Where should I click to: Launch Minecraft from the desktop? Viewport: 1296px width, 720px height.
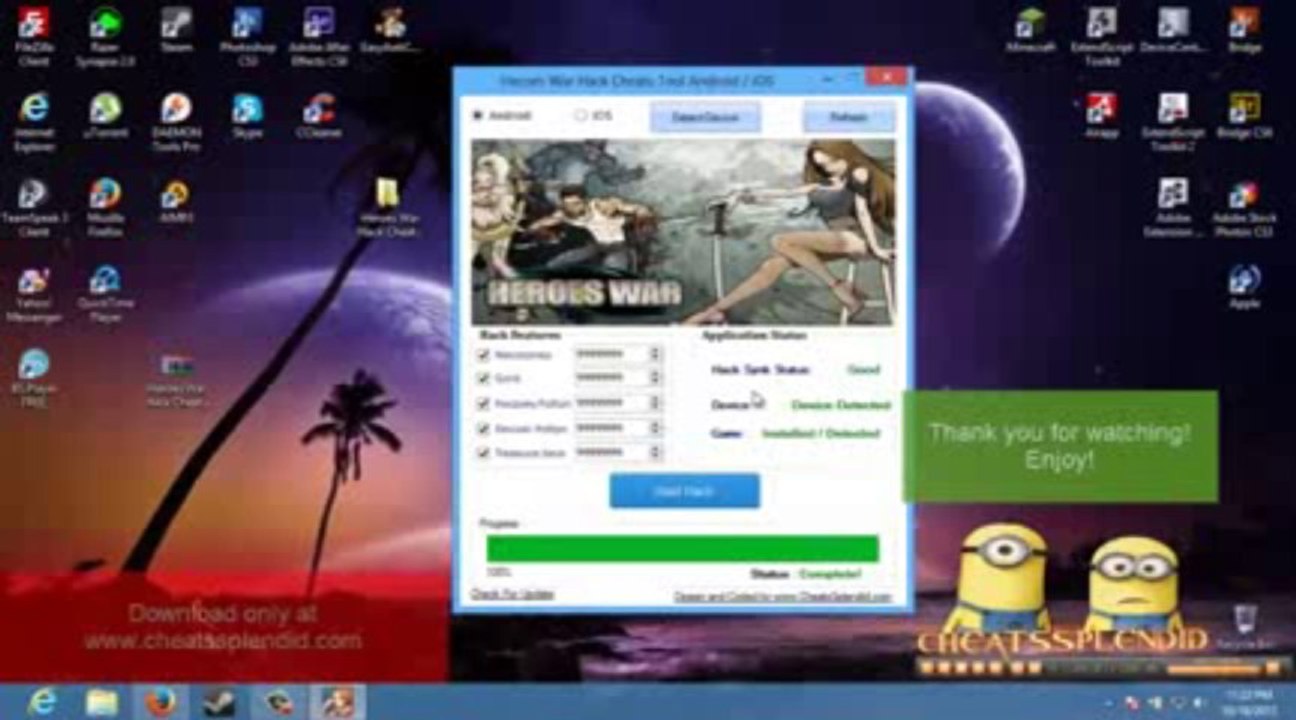pos(1029,30)
